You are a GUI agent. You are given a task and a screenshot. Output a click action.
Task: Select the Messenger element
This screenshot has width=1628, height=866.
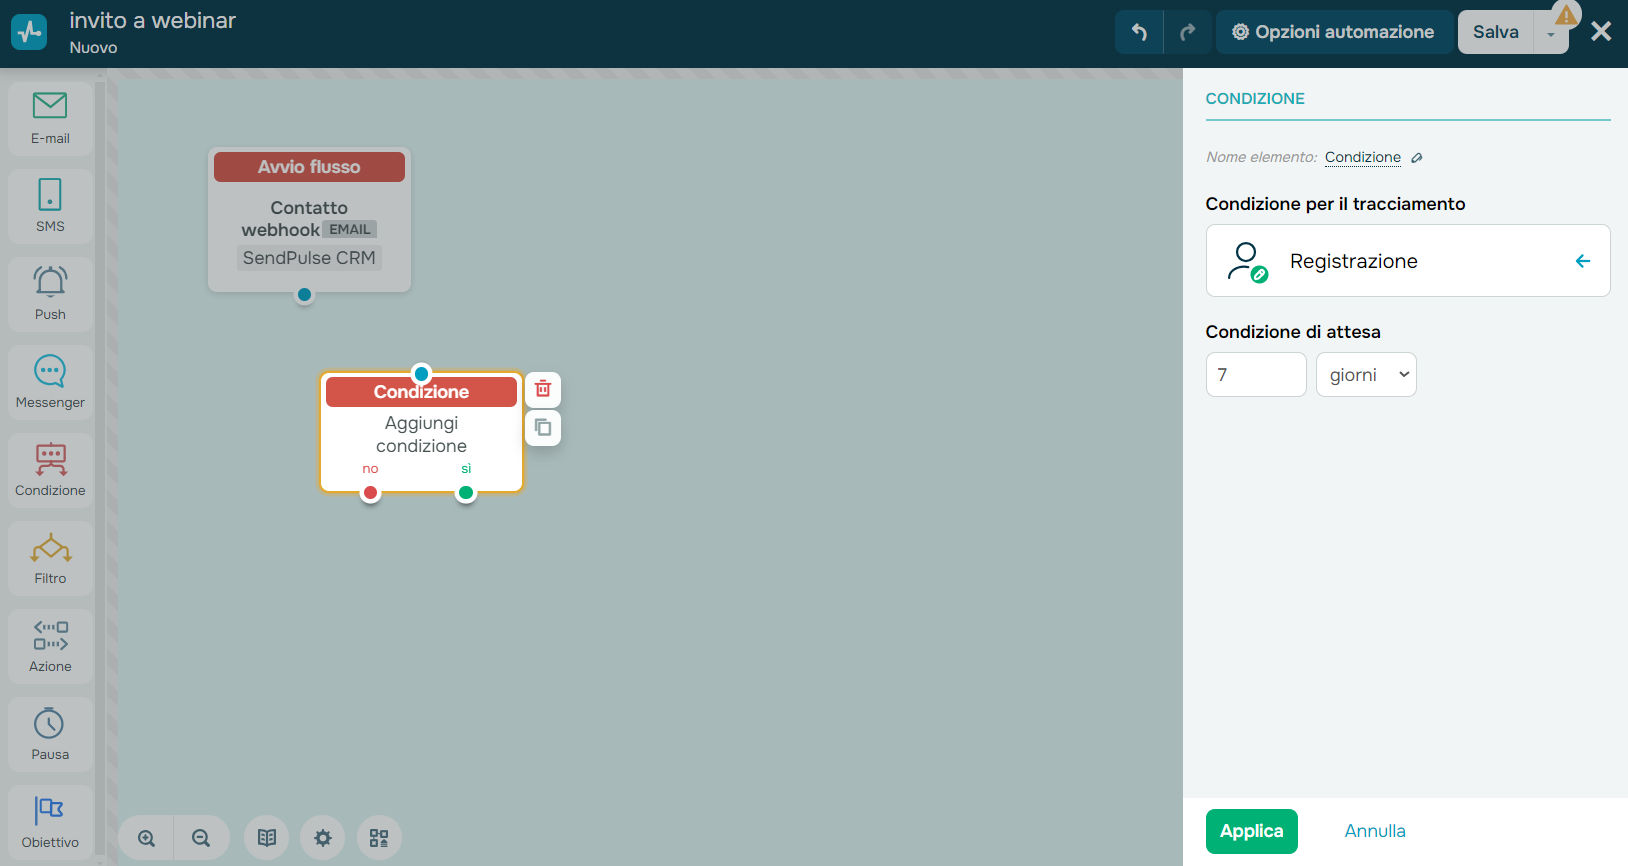coord(50,383)
